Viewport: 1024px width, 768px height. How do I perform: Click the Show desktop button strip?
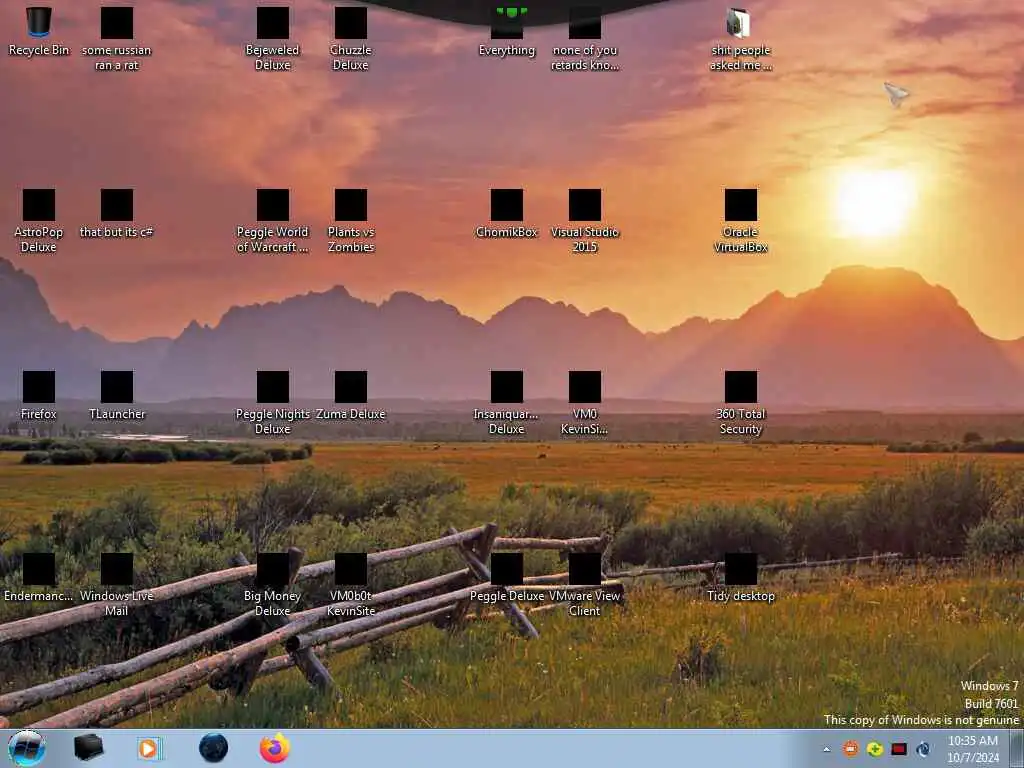click(x=1016, y=749)
